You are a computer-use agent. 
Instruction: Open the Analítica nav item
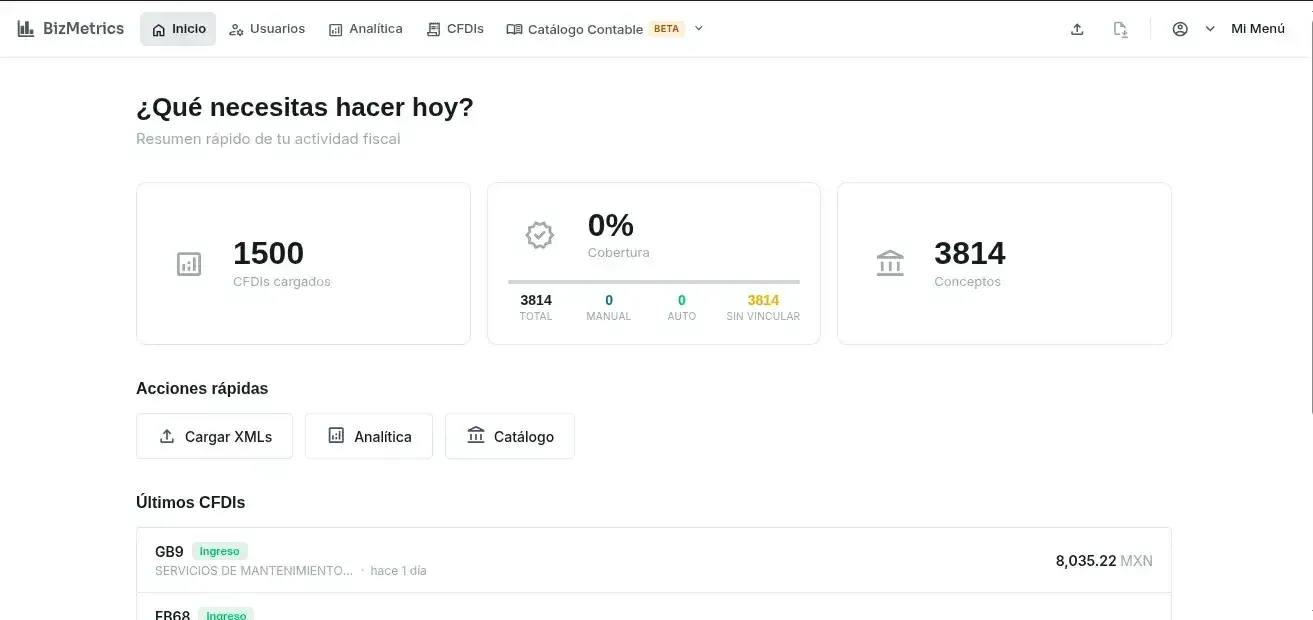[x=366, y=29]
